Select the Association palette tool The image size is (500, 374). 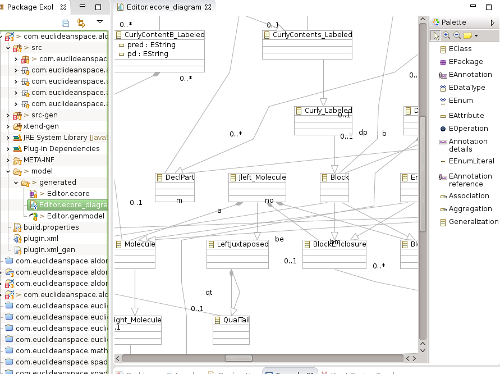465,196
